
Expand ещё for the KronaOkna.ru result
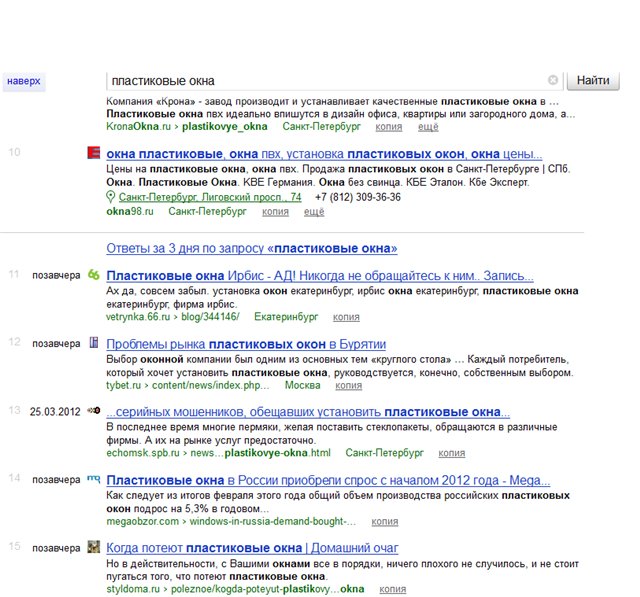point(428,127)
